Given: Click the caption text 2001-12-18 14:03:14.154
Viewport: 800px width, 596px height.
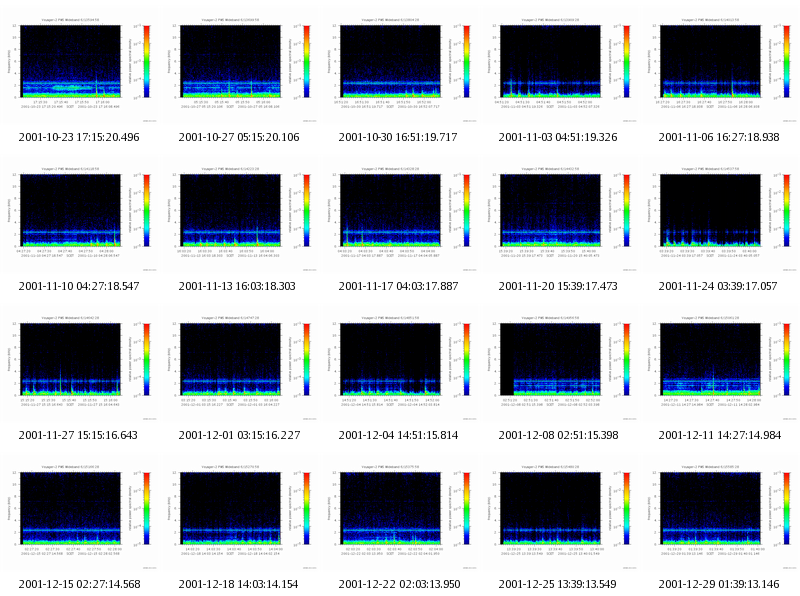Looking at the screenshot, I should pos(238,584).
